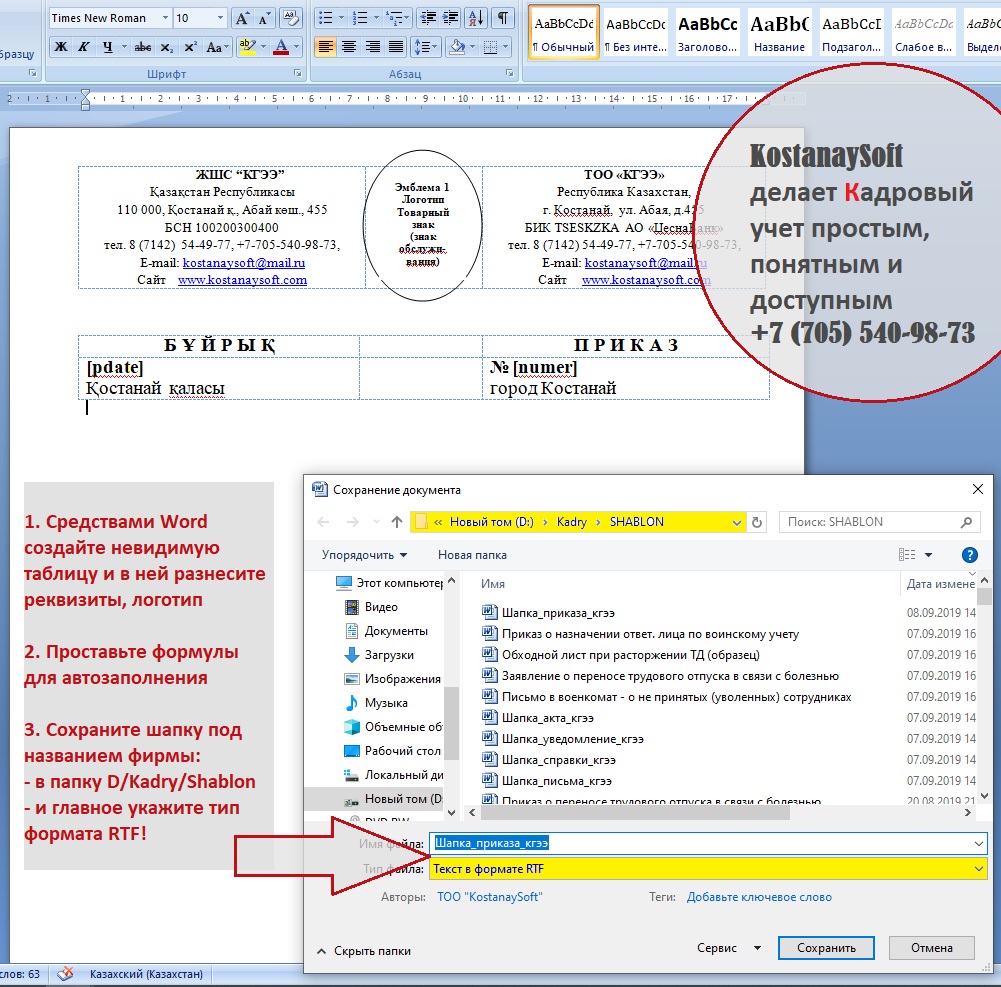
Task: Click the multilevel list icon
Action: coord(395,18)
